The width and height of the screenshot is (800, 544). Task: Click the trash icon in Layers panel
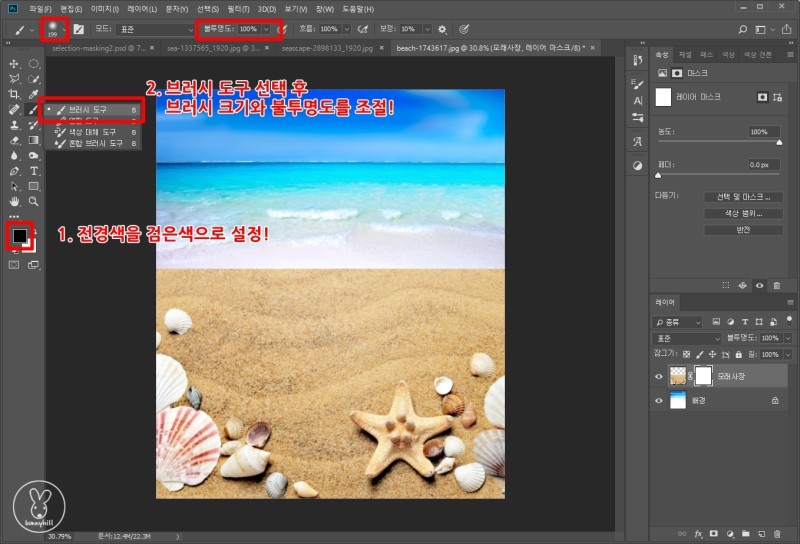pos(777,535)
